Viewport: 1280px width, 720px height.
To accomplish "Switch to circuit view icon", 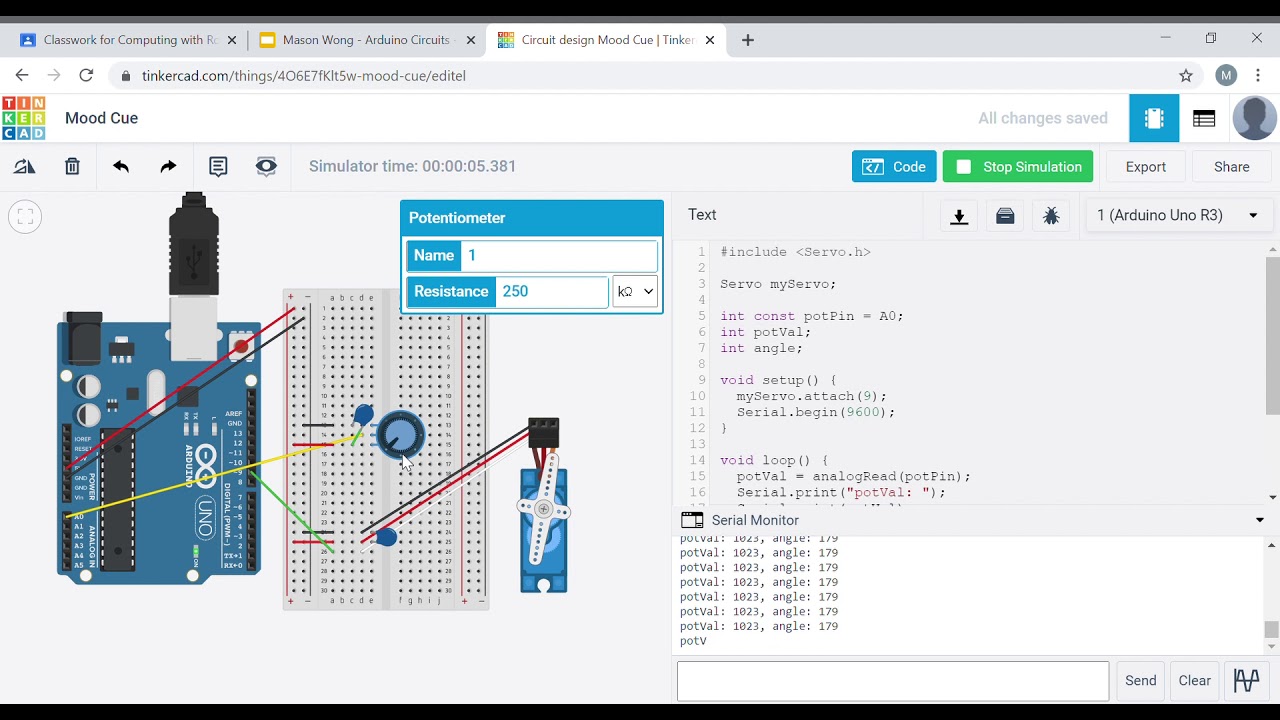I will (x=1154, y=118).
